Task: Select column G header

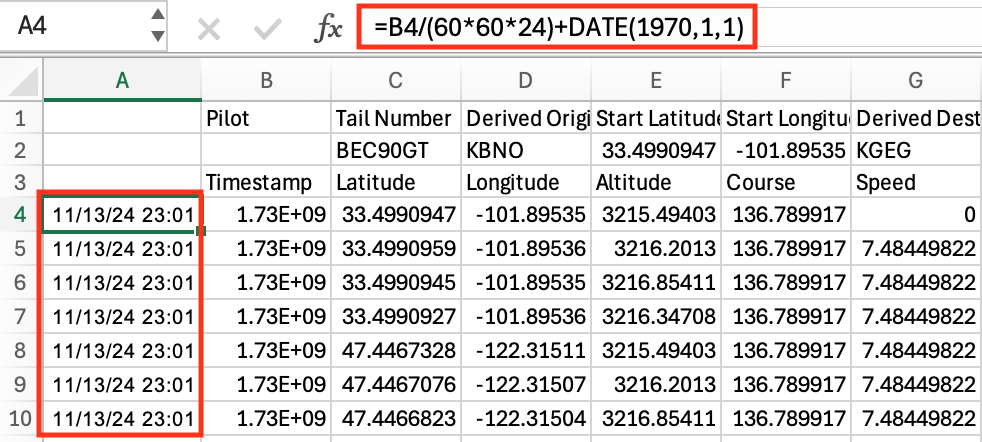Action: point(915,84)
